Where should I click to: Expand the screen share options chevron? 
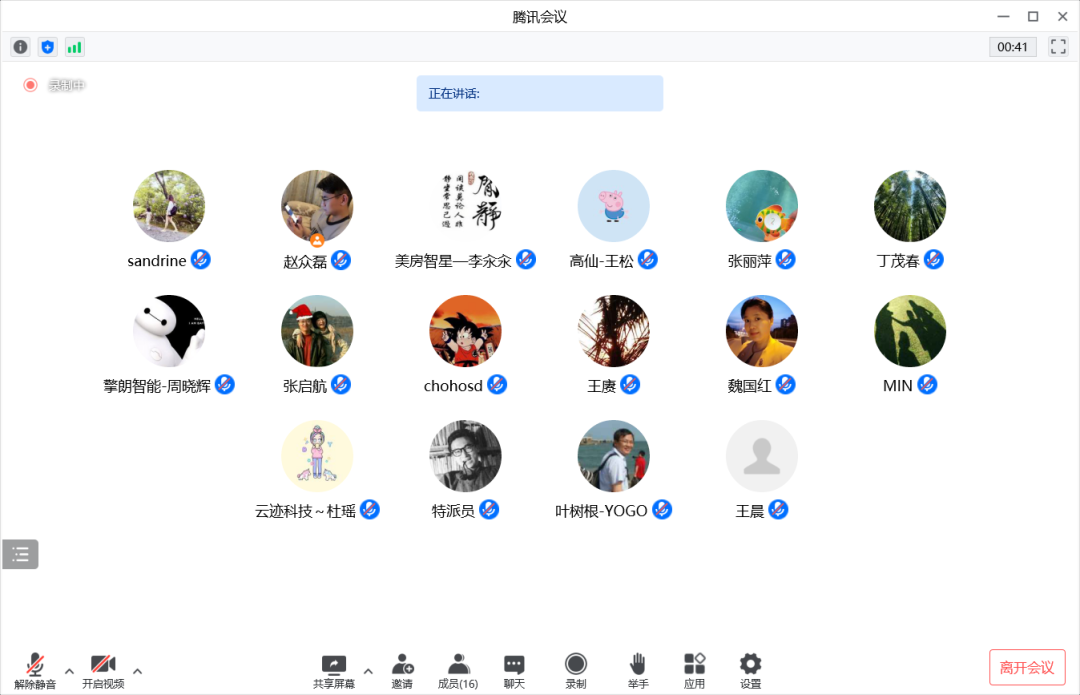click(368, 671)
